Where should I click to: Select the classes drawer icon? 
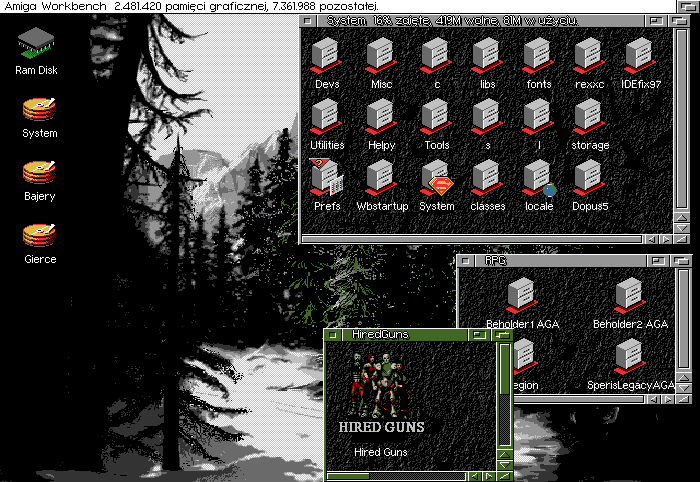coord(488,185)
